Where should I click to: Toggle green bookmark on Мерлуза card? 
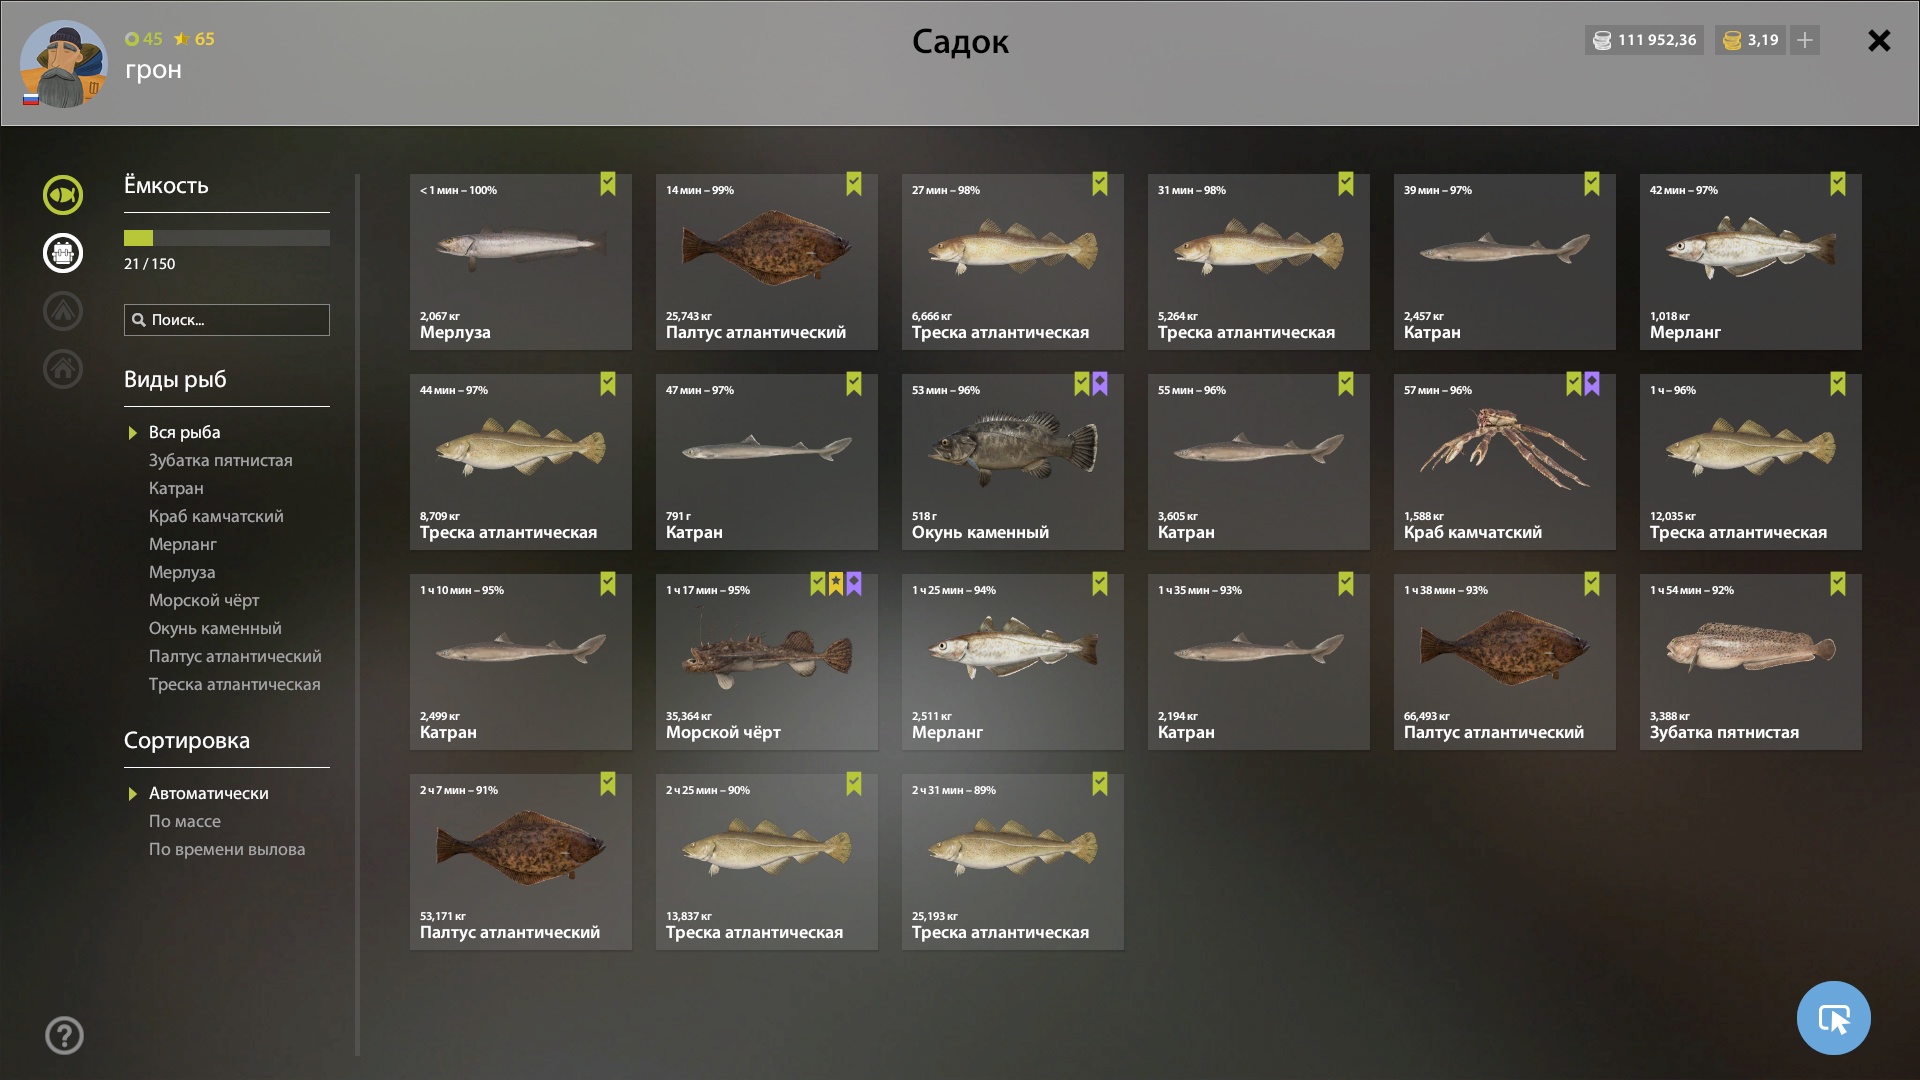608,184
